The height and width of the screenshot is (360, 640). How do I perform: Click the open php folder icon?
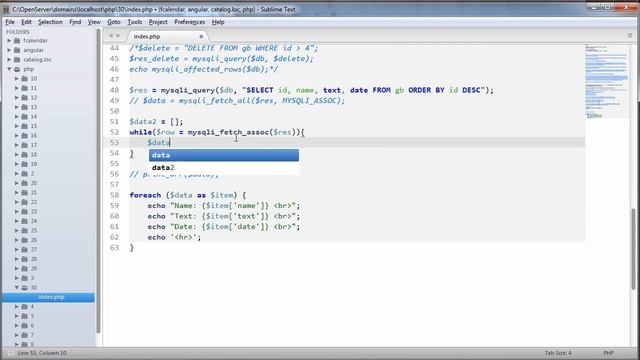click(17, 69)
